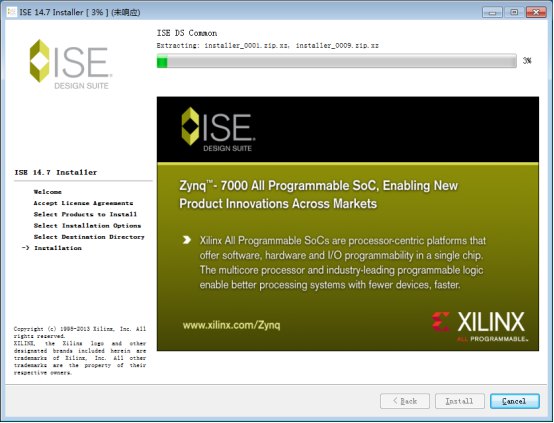Image resolution: width=554 pixels, height=423 pixels.
Task: Click the installation progress bar
Action: (x=336, y=61)
